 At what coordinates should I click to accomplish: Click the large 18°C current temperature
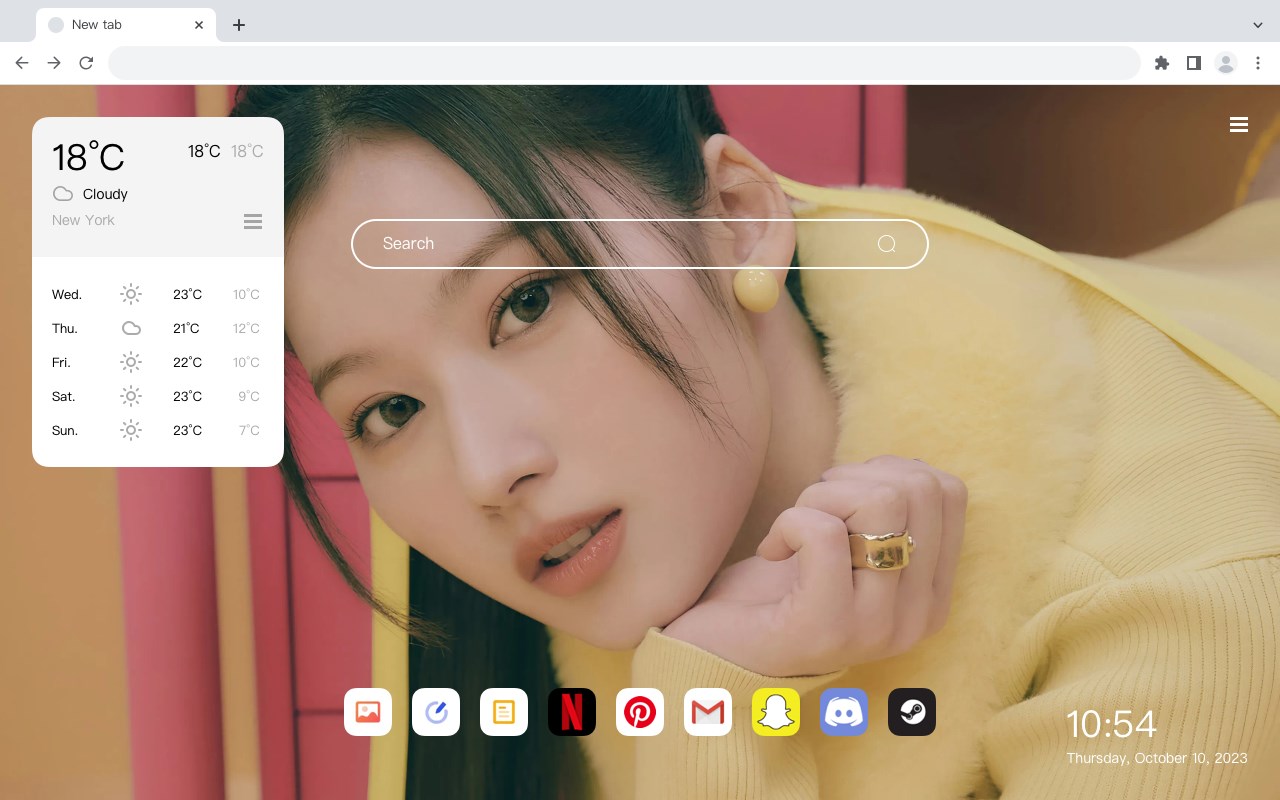[88, 157]
